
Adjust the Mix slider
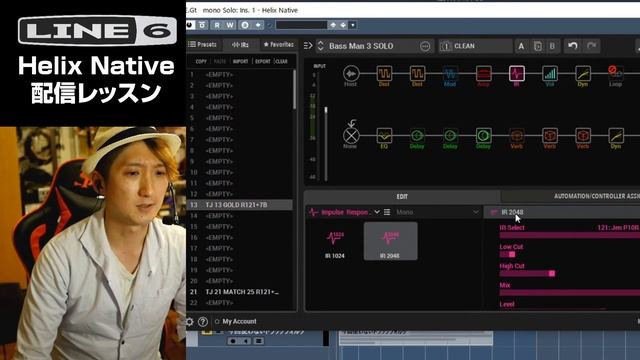[x=570, y=293]
